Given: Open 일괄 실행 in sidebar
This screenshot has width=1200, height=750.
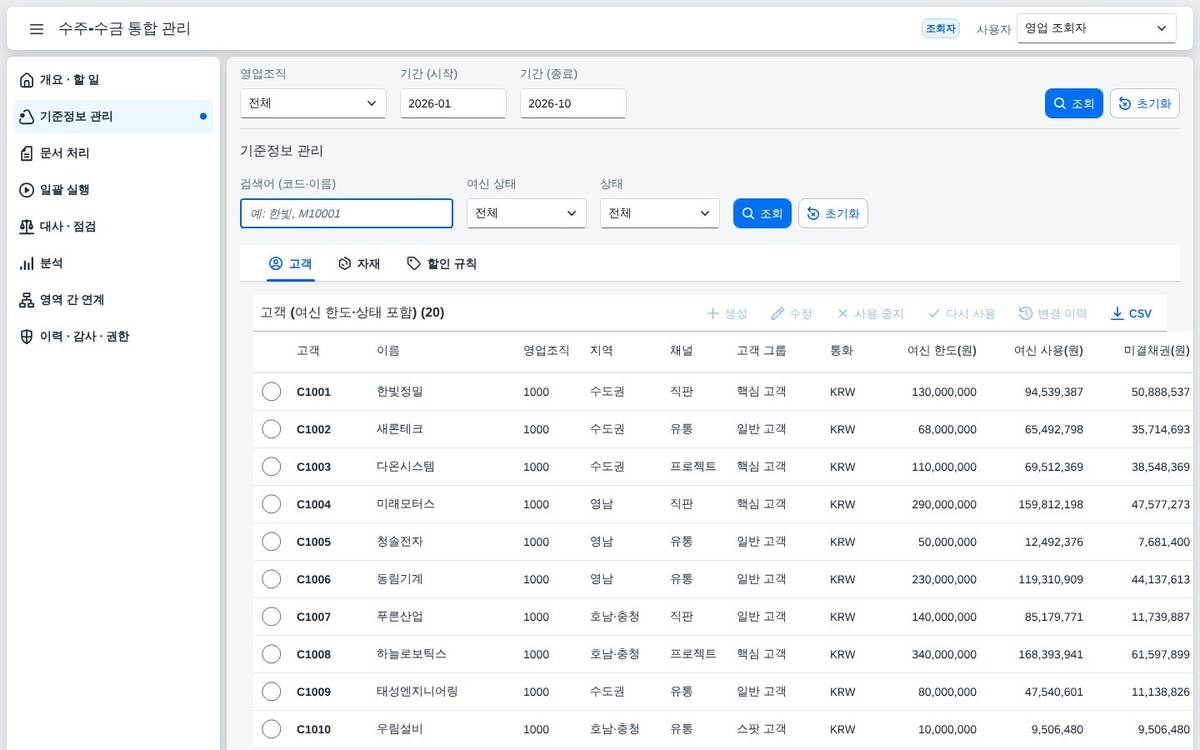Looking at the screenshot, I should click(x=113, y=190).
